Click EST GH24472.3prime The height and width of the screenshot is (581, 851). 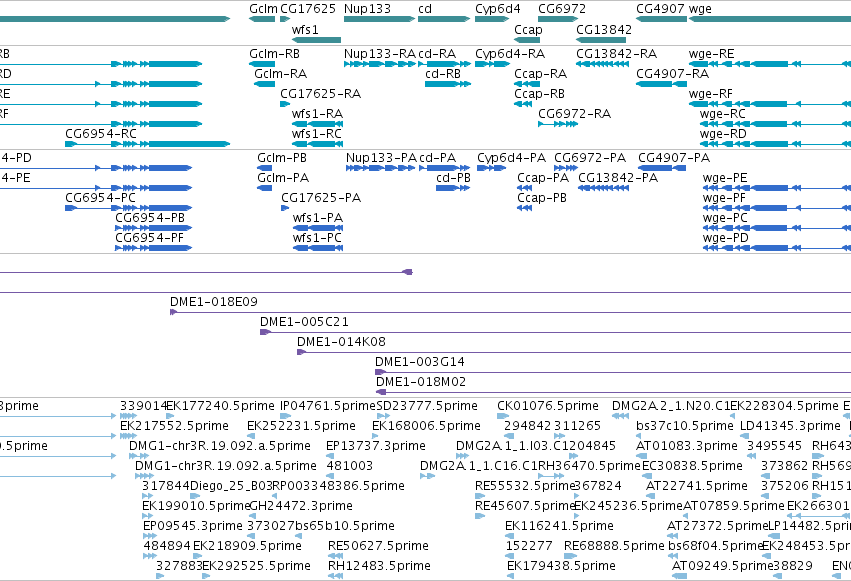(301, 506)
